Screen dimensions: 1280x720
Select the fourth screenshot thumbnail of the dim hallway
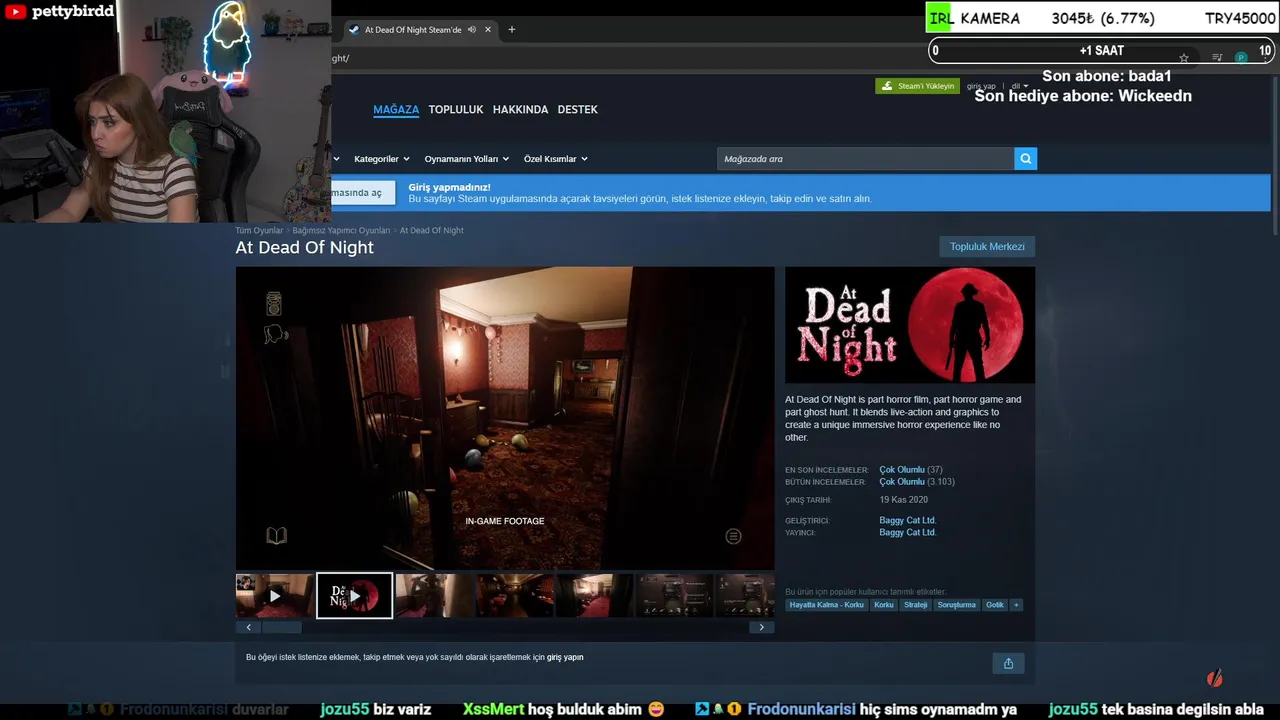click(x=515, y=596)
